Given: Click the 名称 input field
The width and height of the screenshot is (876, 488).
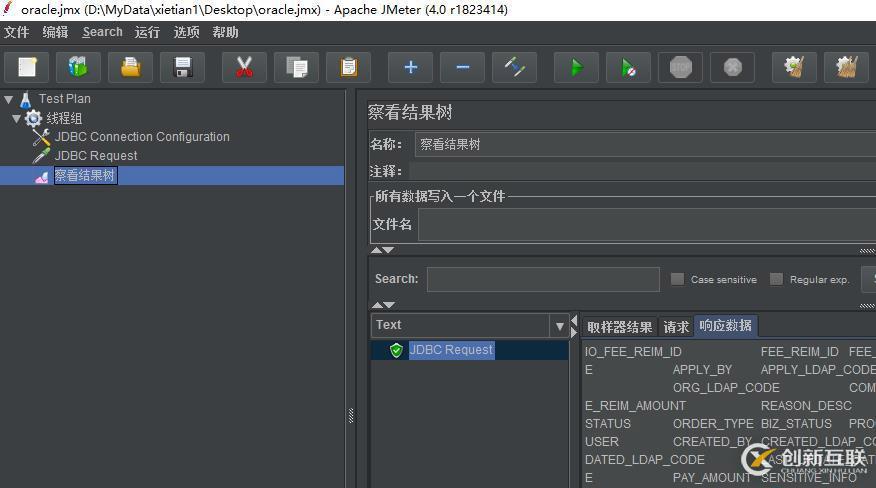Looking at the screenshot, I should [645, 144].
